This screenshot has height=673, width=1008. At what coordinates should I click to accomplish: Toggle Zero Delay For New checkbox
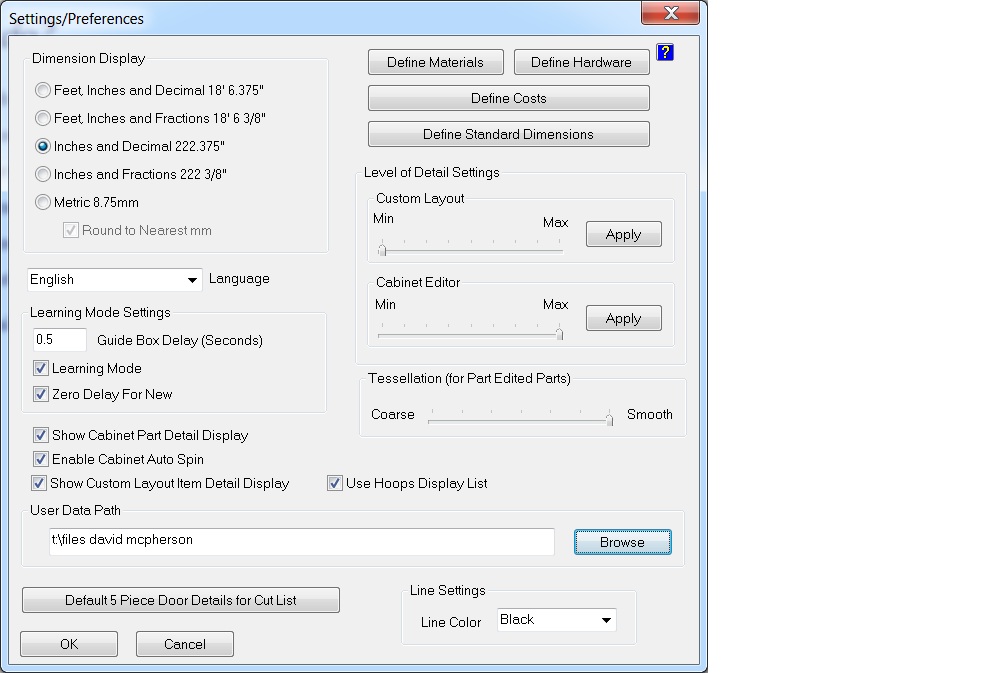pyautogui.click(x=41, y=394)
